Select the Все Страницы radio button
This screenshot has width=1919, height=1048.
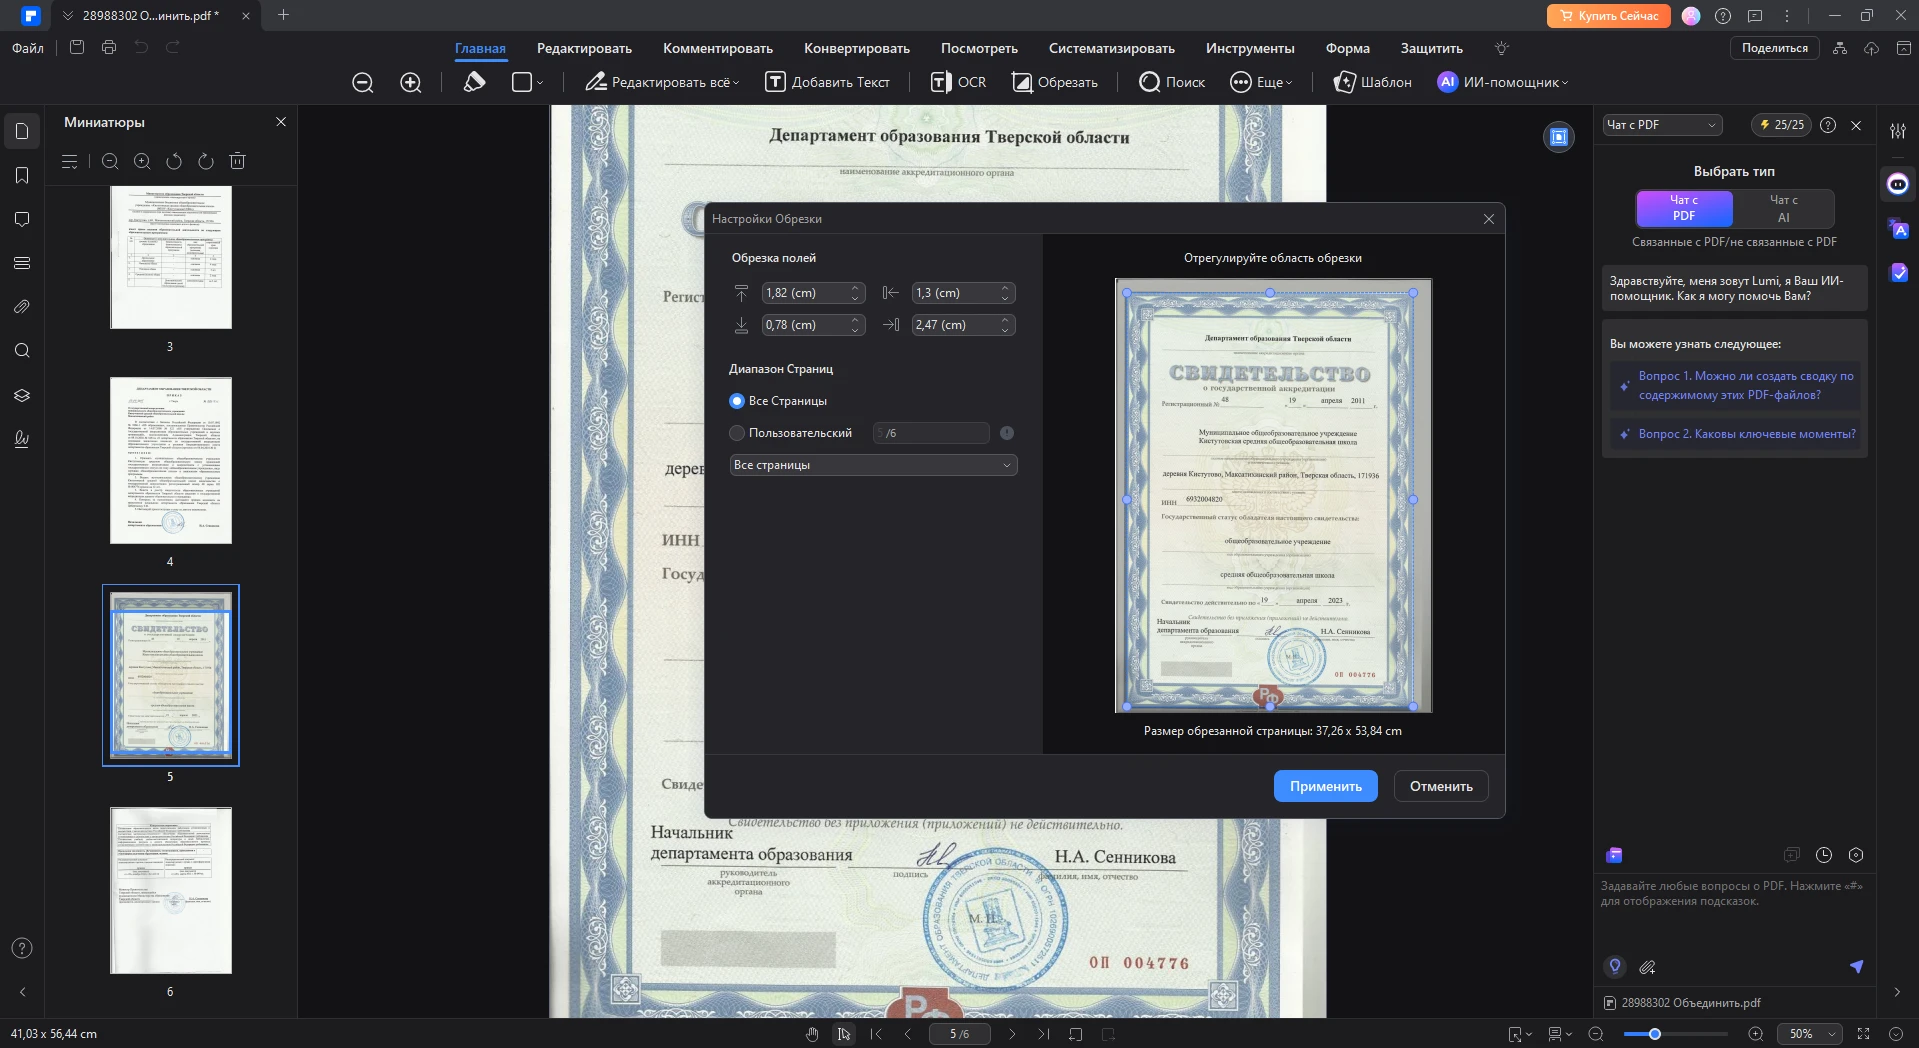tap(737, 401)
